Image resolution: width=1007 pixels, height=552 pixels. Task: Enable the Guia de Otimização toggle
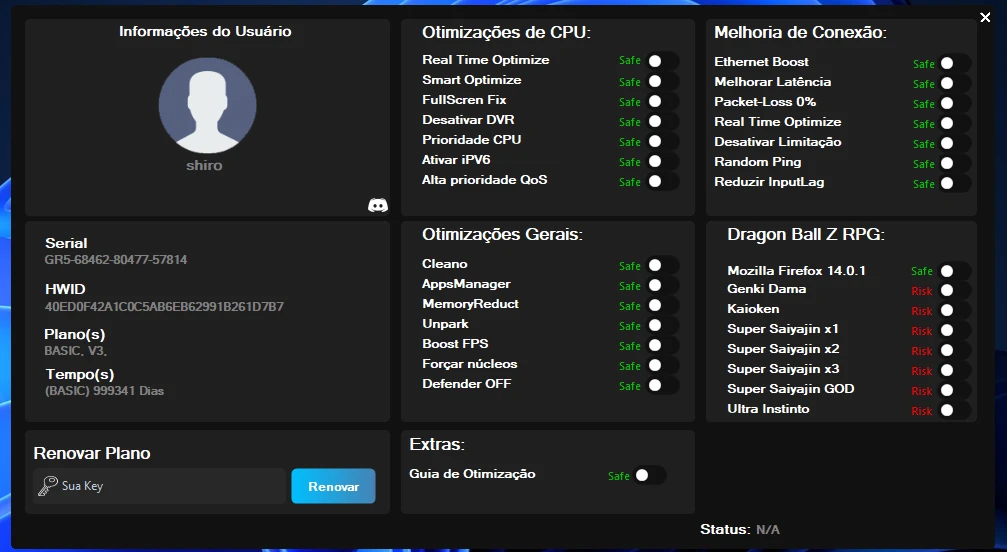click(x=648, y=475)
